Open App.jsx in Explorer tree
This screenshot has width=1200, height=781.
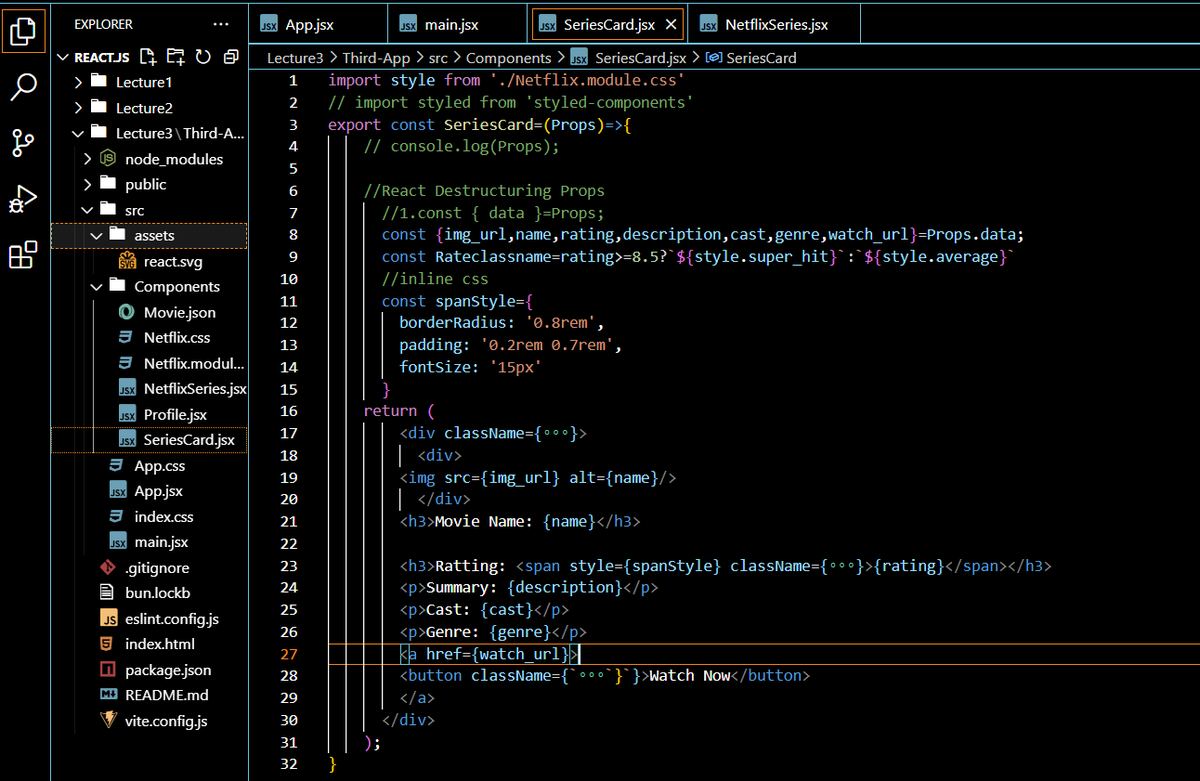click(158, 491)
